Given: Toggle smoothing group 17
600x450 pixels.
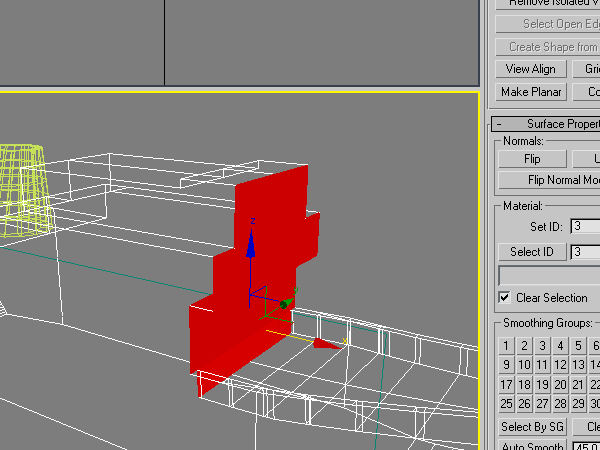Looking at the screenshot, I should coord(506,385).
